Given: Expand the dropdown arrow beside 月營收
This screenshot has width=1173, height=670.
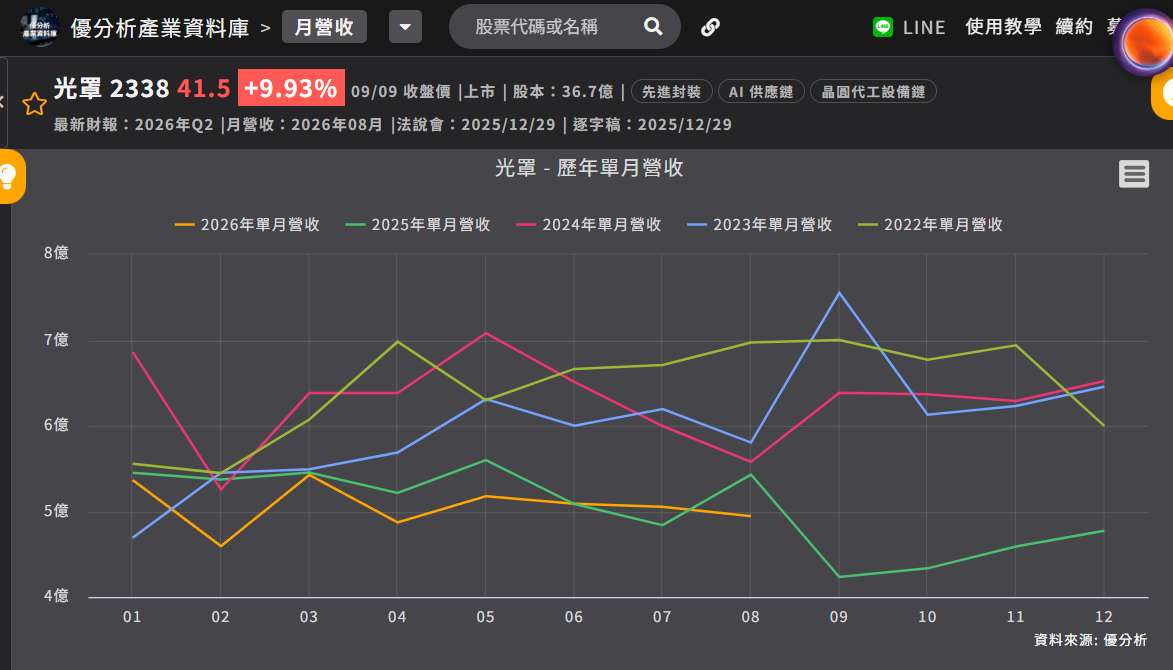Looking at the screenshot, I should pyautogui.click(x=405, y=27).
